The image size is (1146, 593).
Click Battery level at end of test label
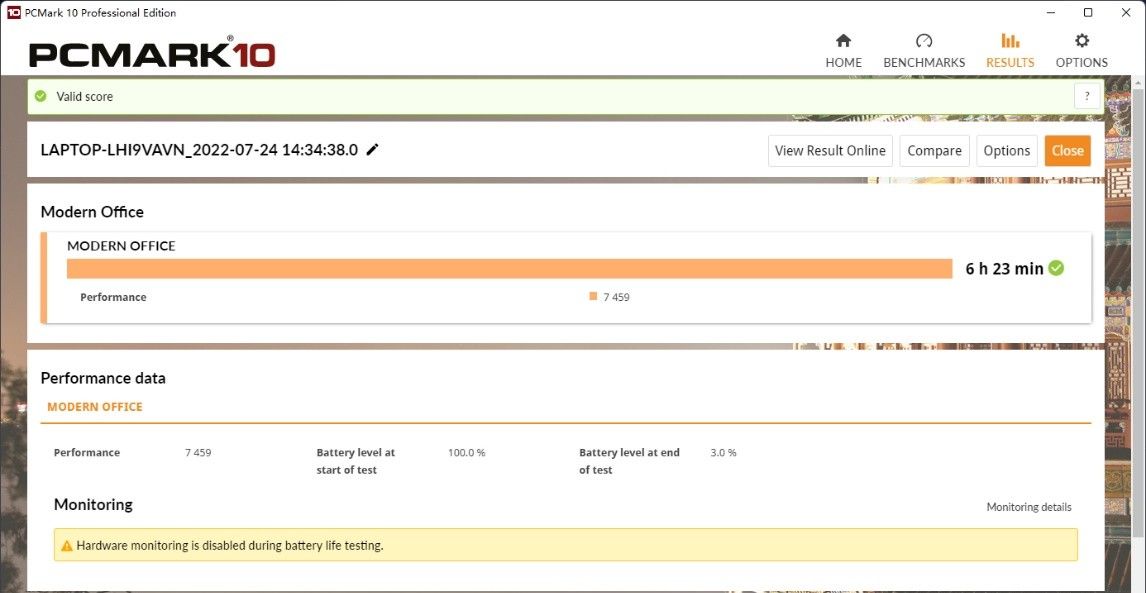(629, 461)
